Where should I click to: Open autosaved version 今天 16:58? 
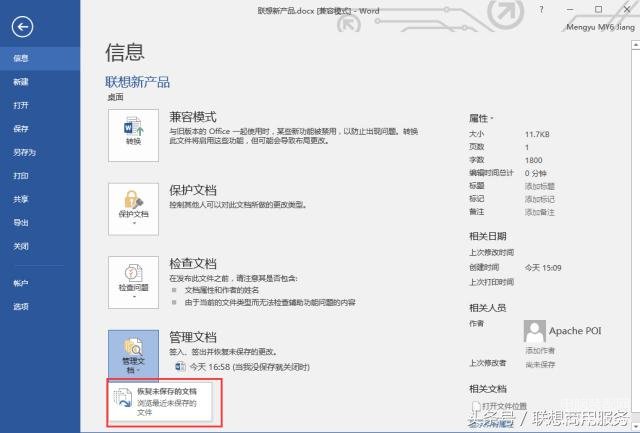(x=242, y=367)
